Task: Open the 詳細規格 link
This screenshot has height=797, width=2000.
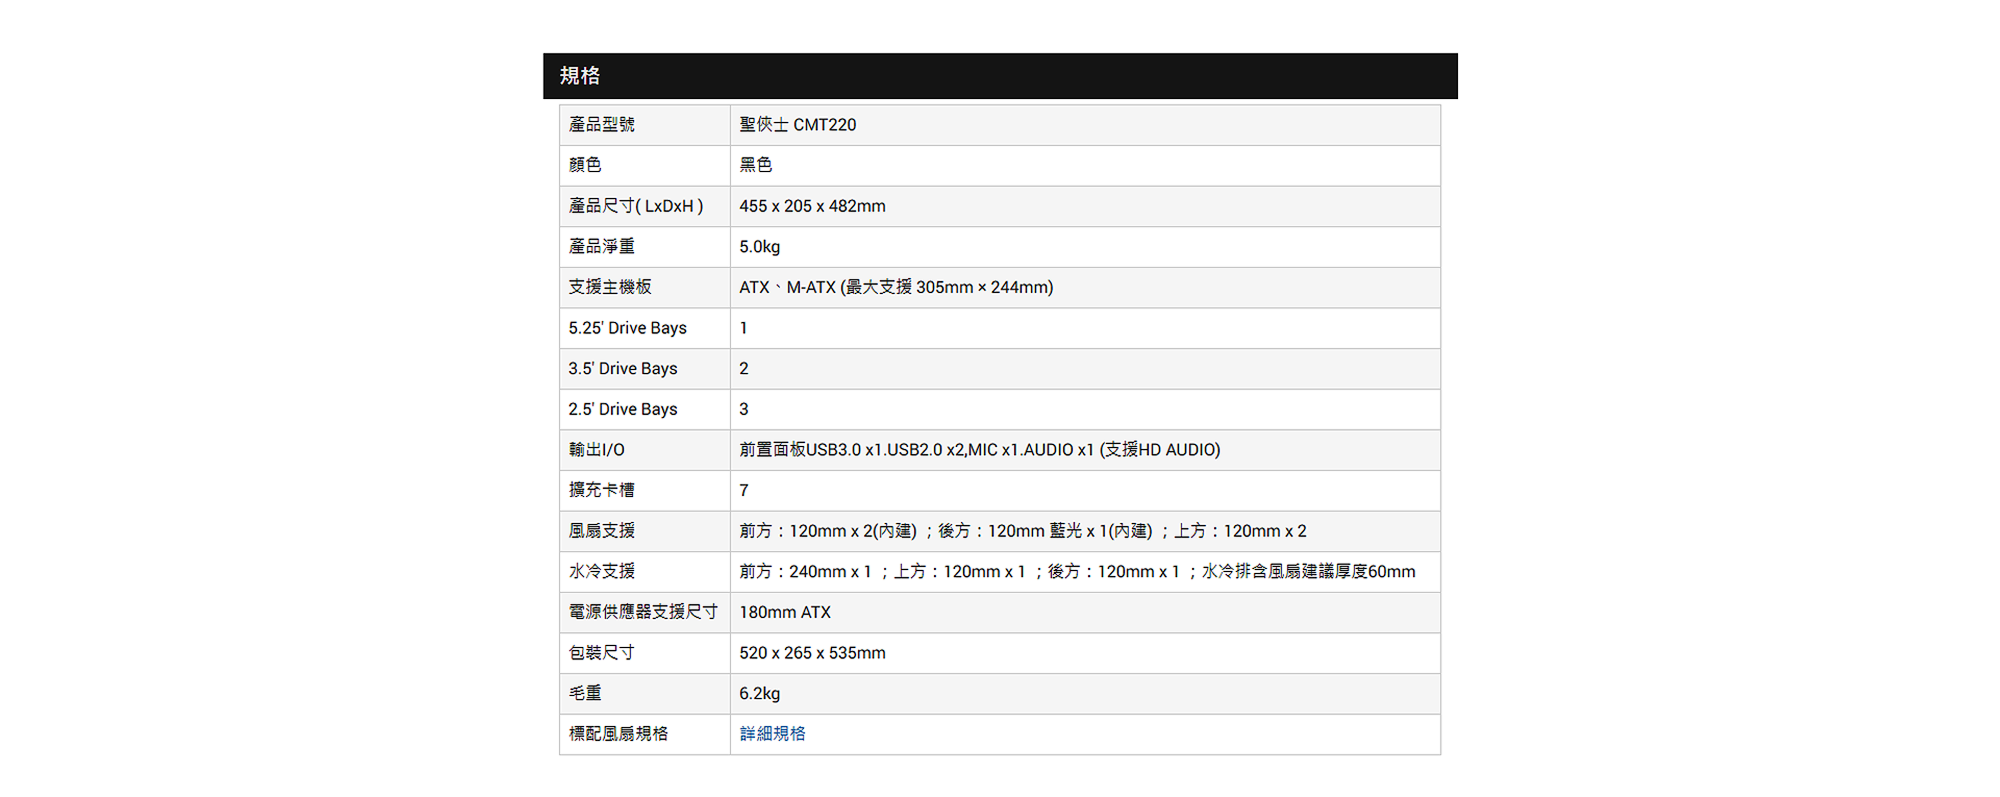Action: pos(772,734)
